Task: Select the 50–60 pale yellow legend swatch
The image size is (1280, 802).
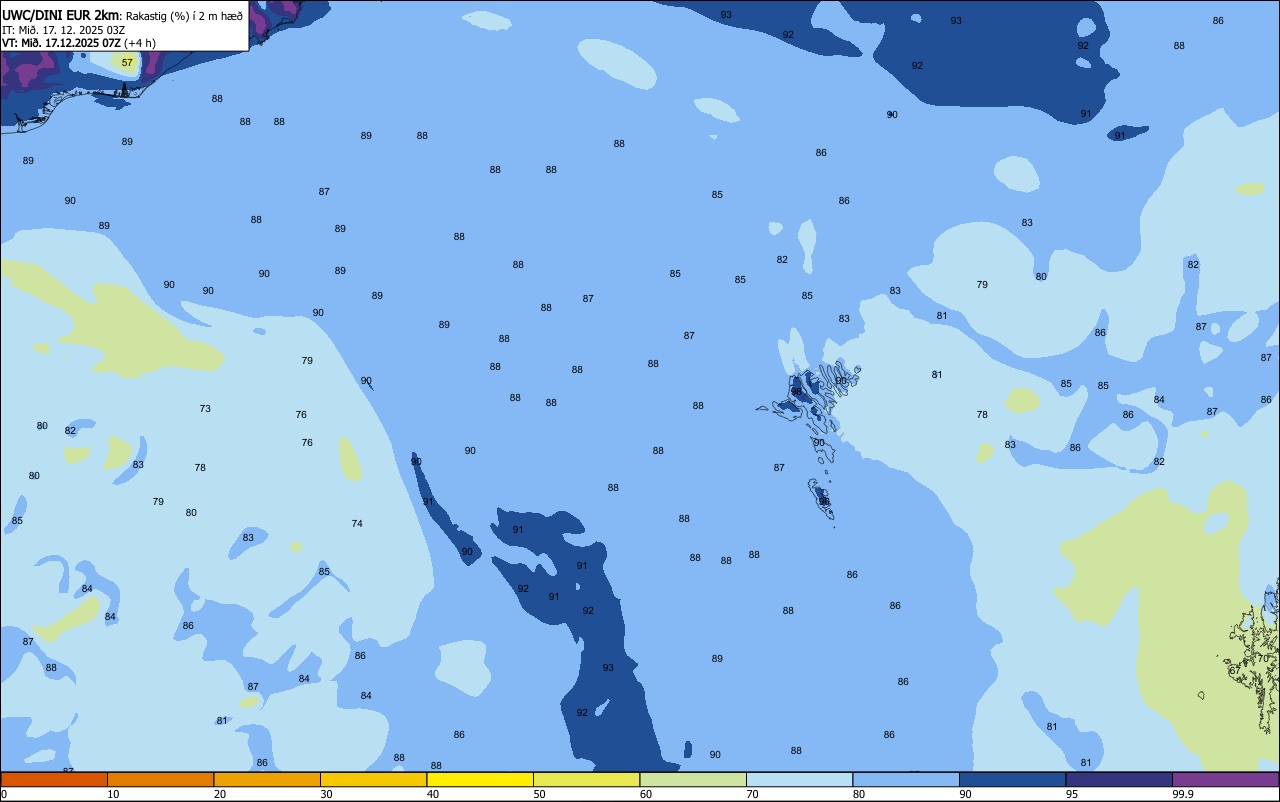Action: click(x=586, y=779)
